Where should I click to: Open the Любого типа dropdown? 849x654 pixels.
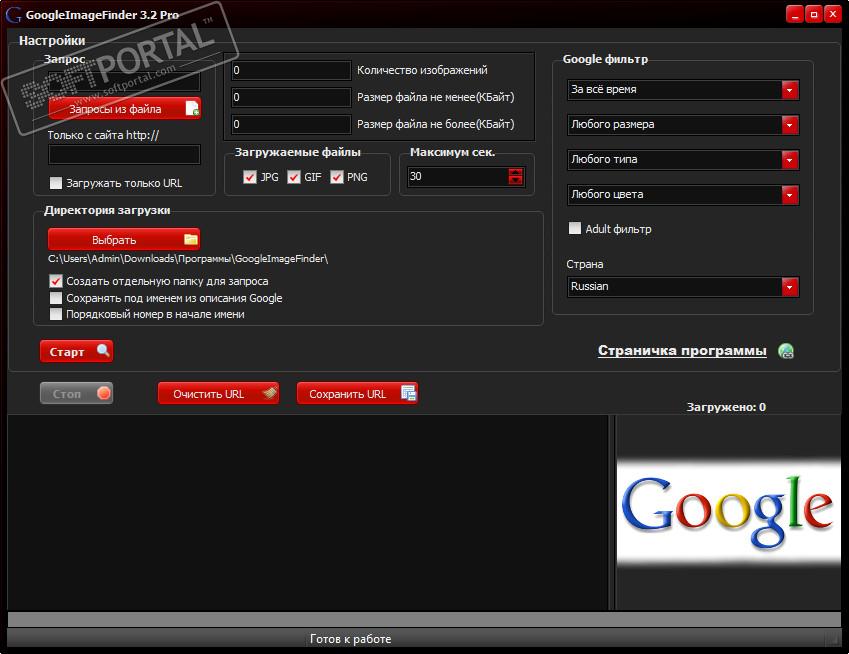tap(683, 160)
